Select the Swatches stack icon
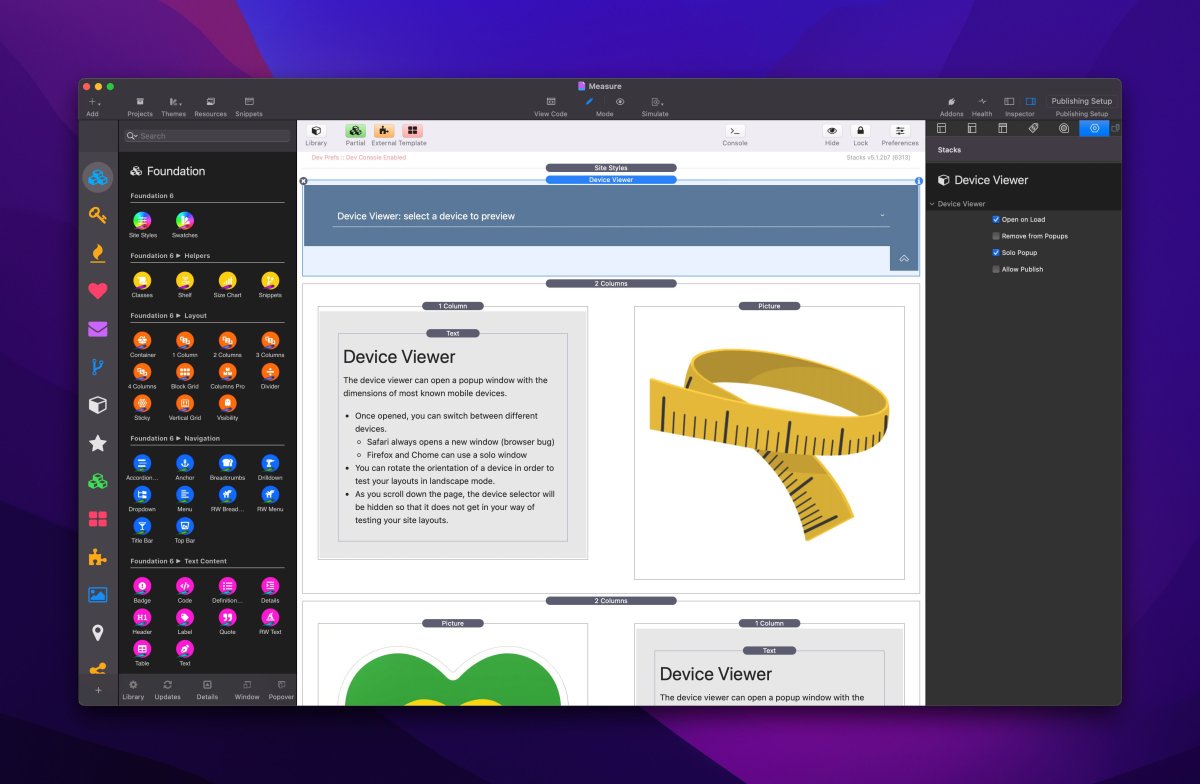Screen dimensions: 1200x784 point(185,220)
